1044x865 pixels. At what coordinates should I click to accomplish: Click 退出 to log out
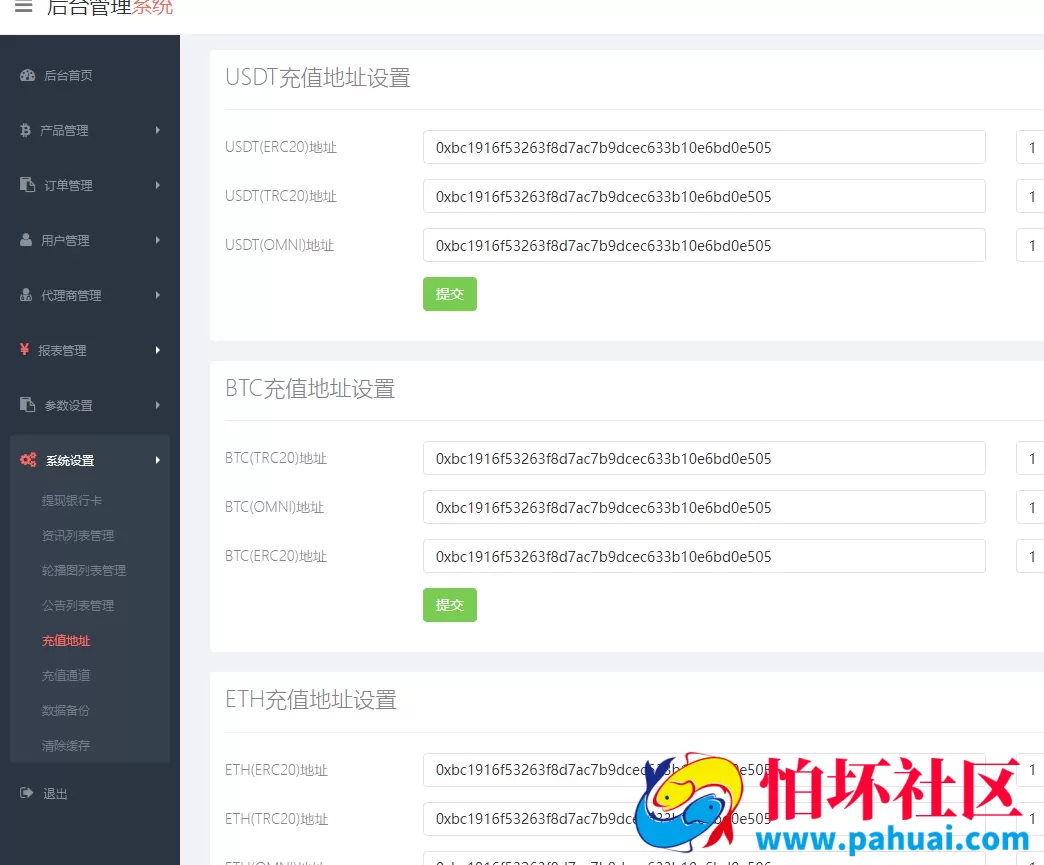coord(55,793)
